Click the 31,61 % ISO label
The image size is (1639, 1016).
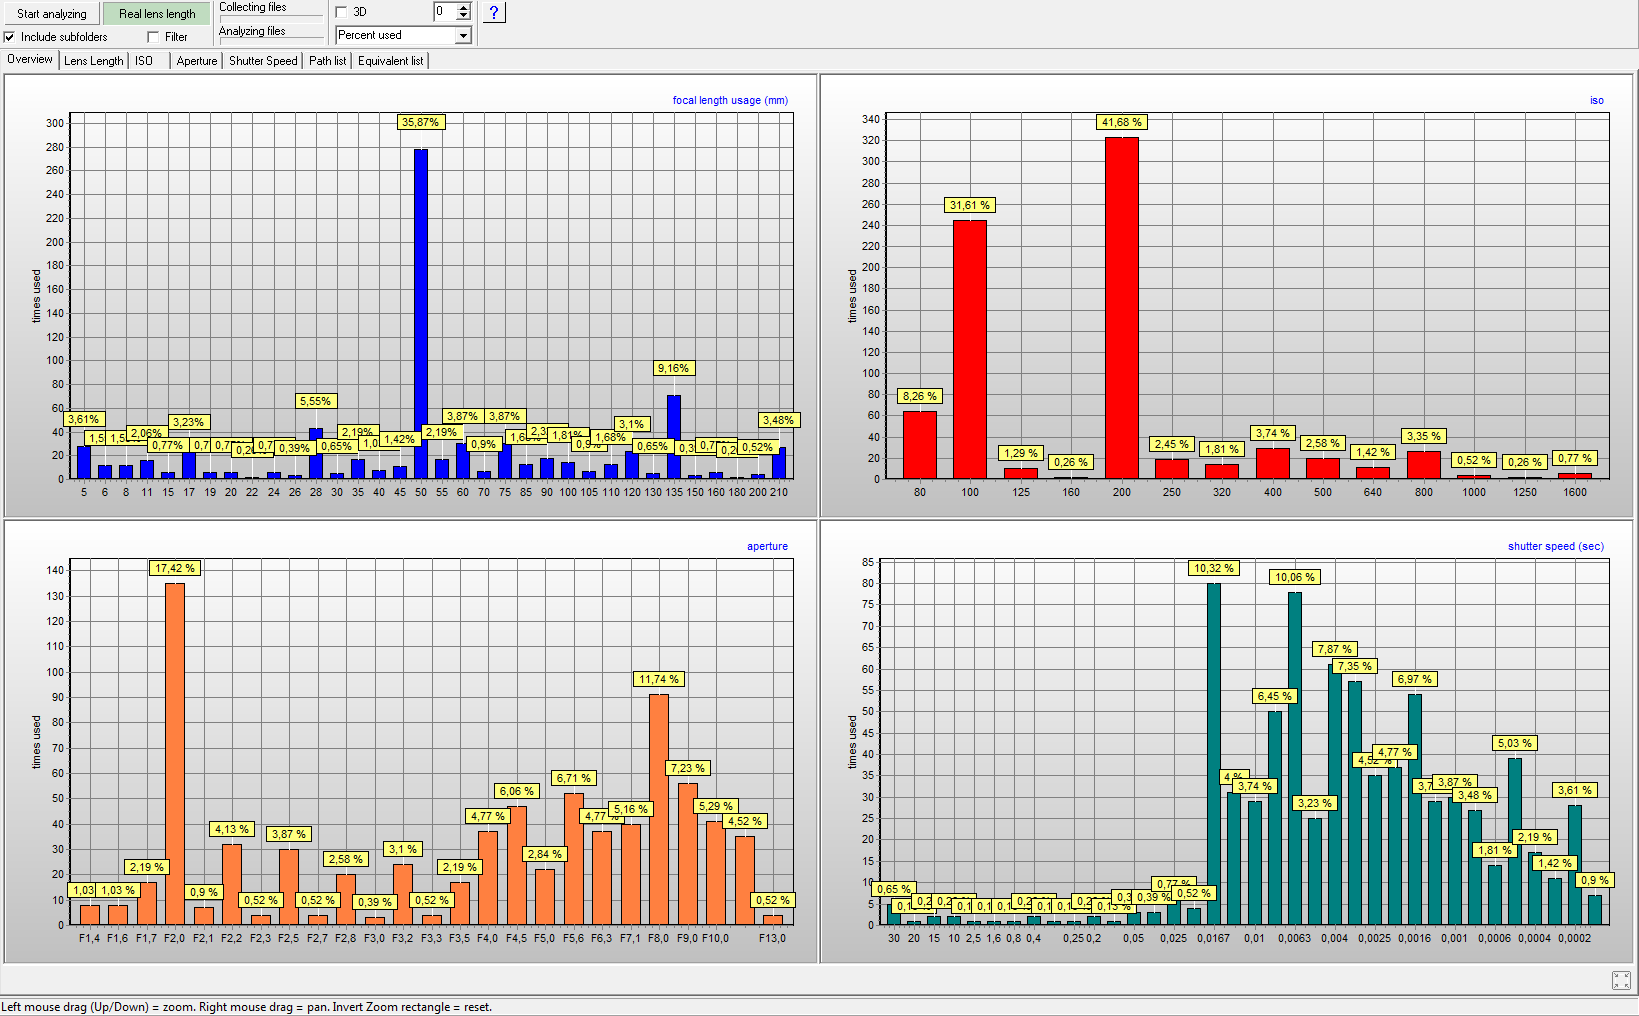pyautogui.click(x=970, y=205)
